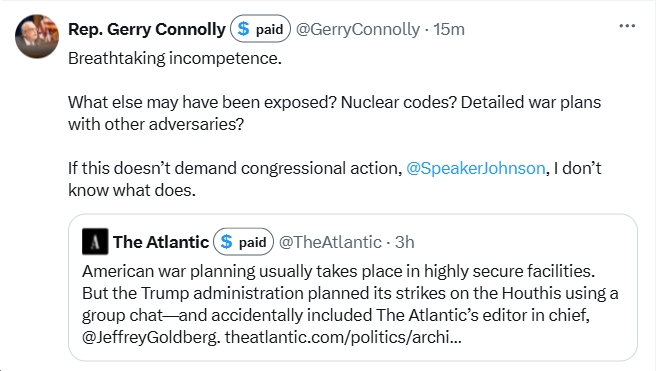The height and width of the screenshot is (371, 657).
Task: Open Gerry Connolly's profile avatar
Action: [37, 36]
